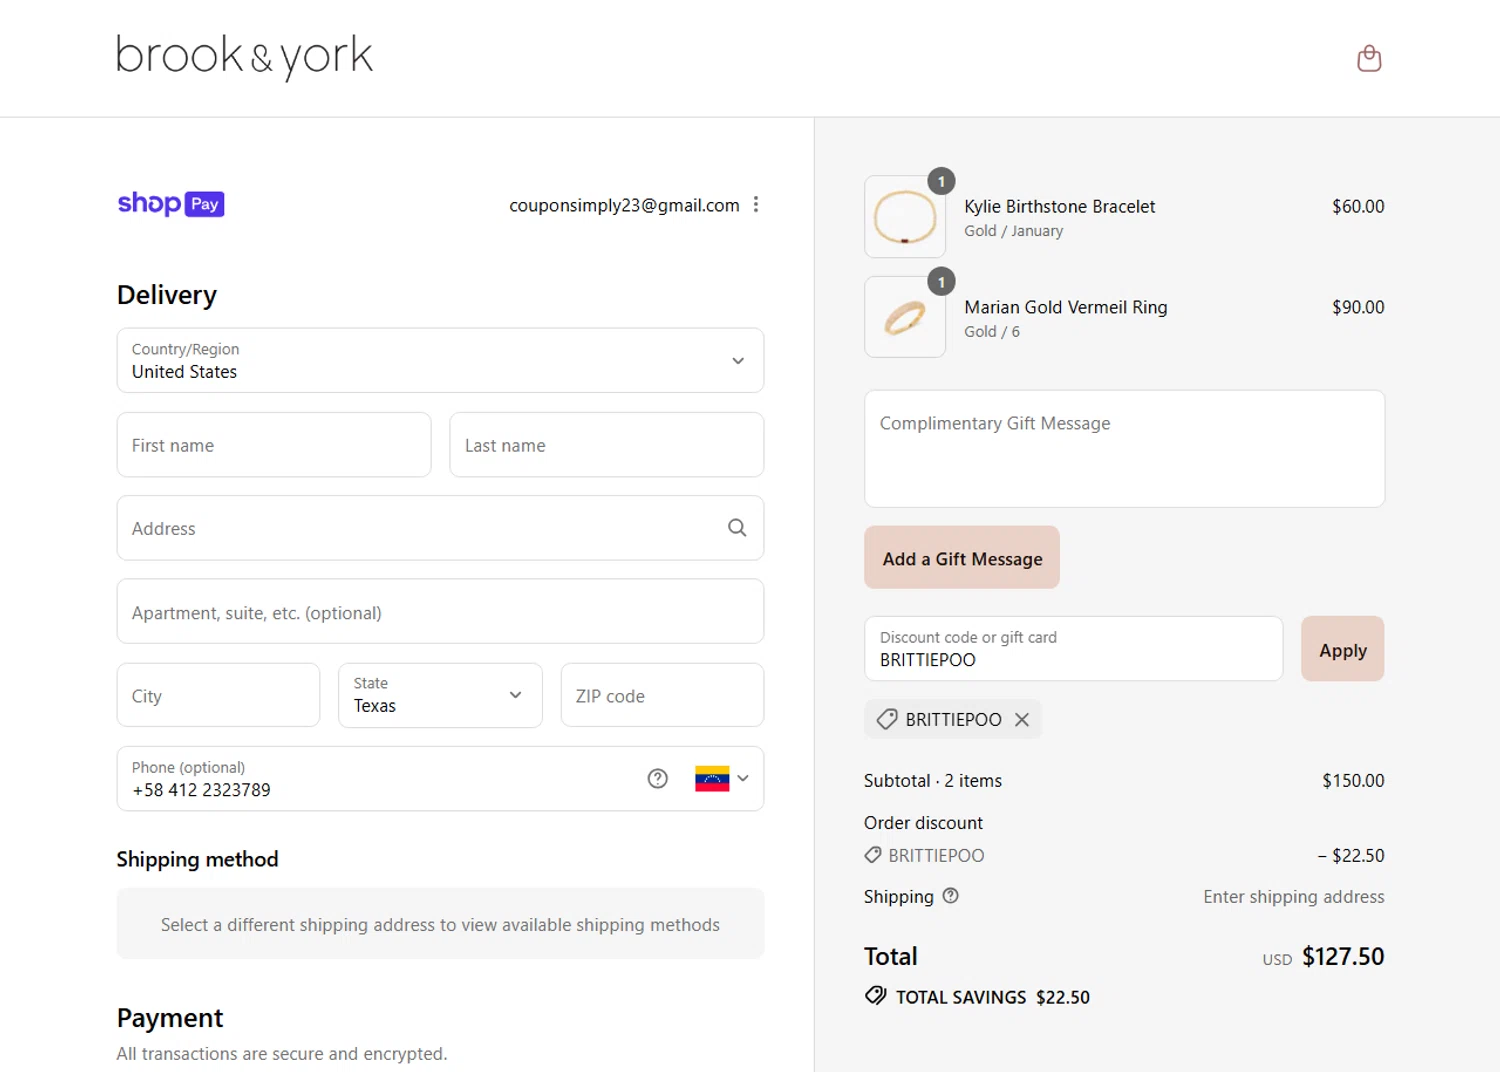
Task: Click the $60.00 bracelet price
Action: [x=1358, y=207]
